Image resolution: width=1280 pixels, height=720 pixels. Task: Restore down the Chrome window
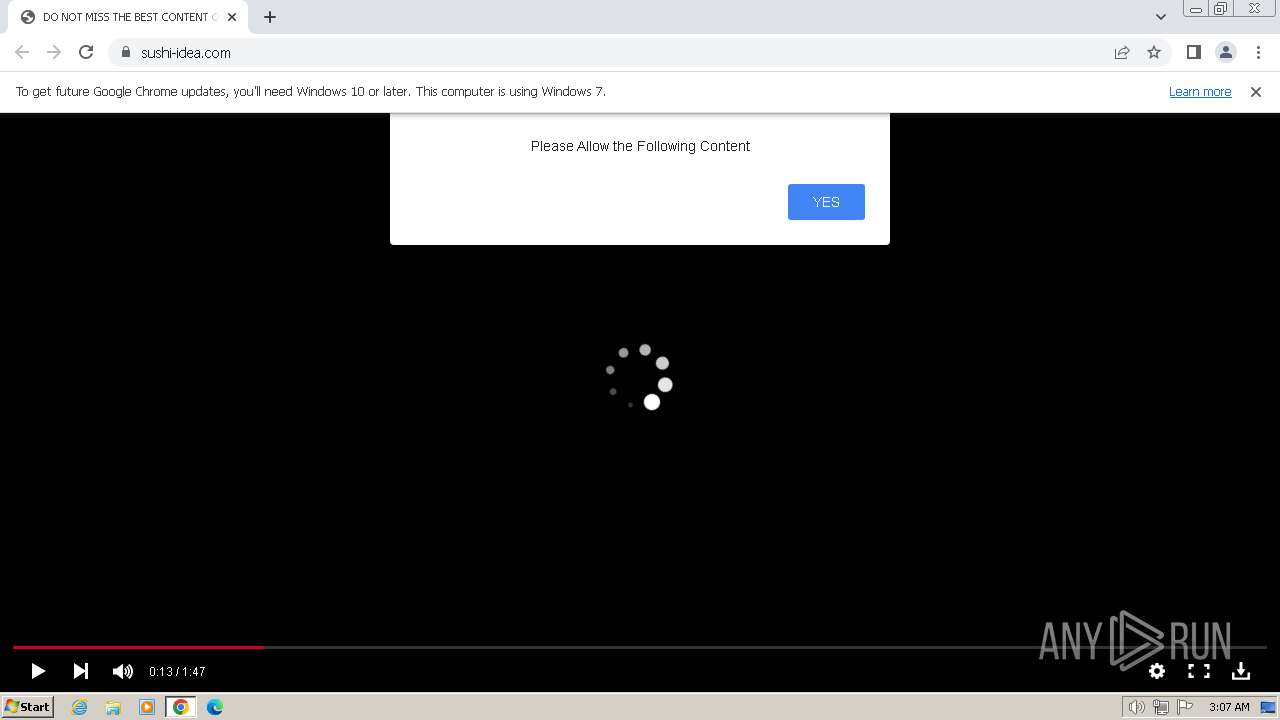click(x=1221, y=9)
